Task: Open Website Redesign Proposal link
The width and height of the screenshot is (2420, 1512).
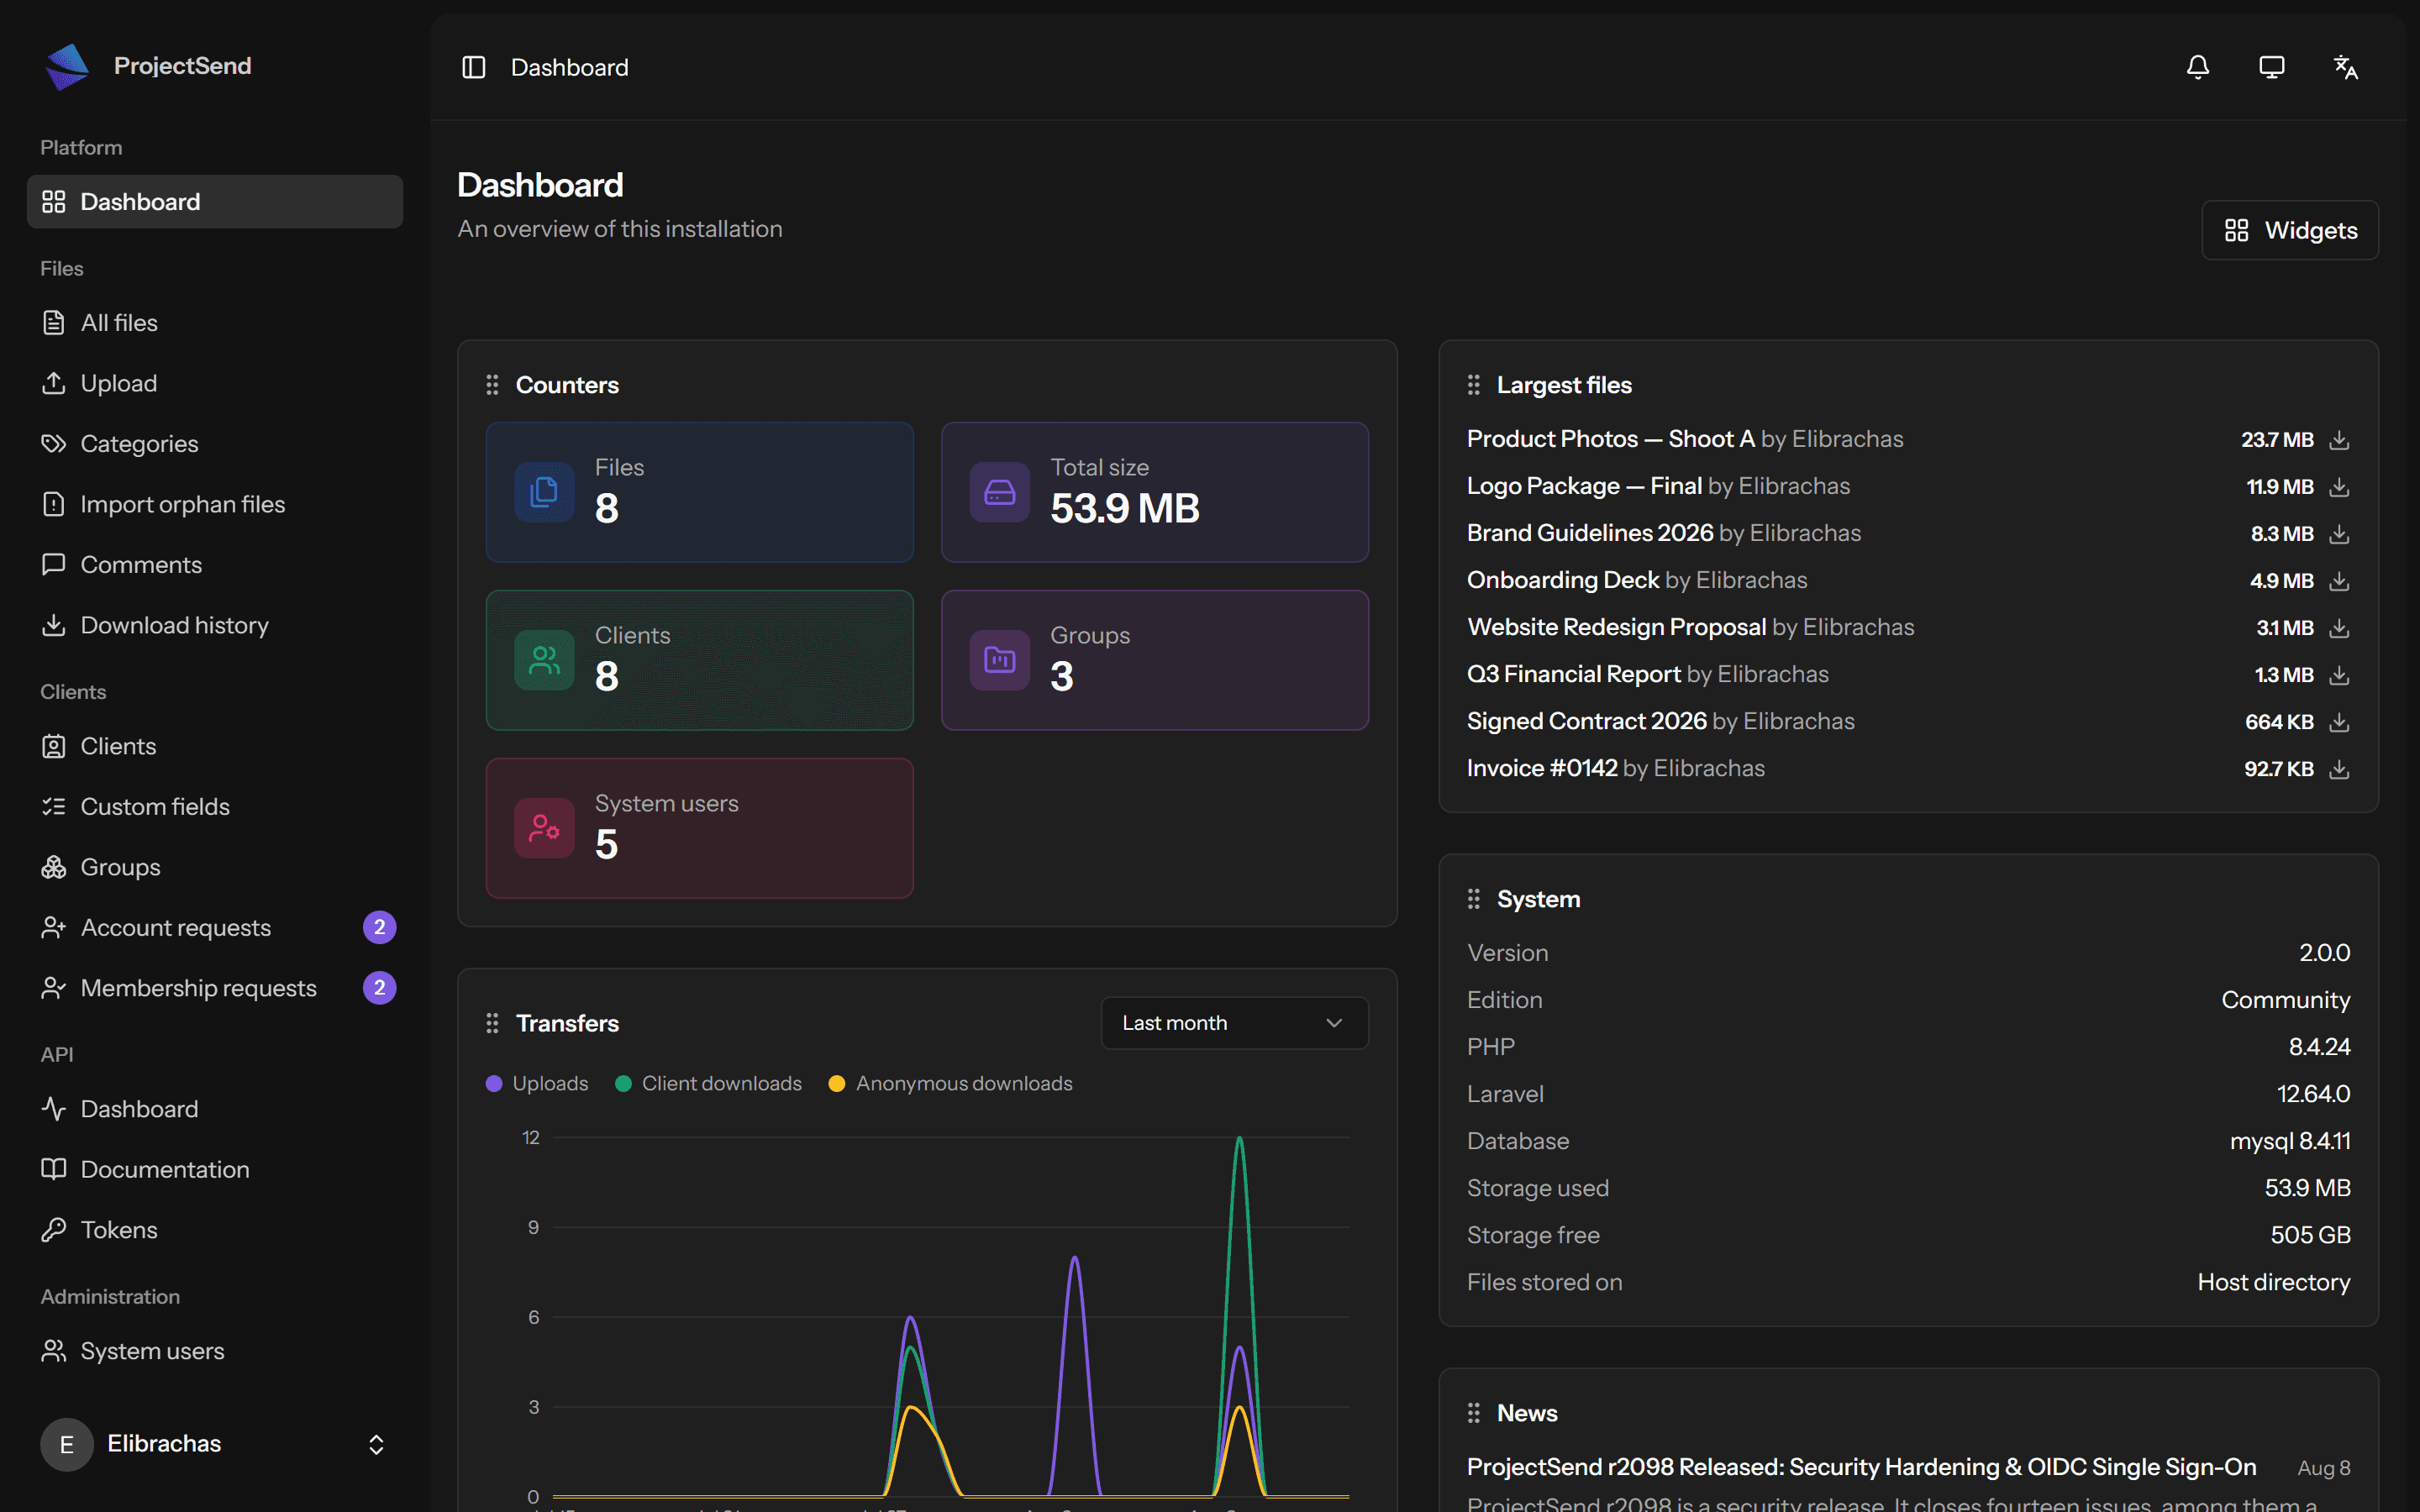Action: tap(1616, 627)
